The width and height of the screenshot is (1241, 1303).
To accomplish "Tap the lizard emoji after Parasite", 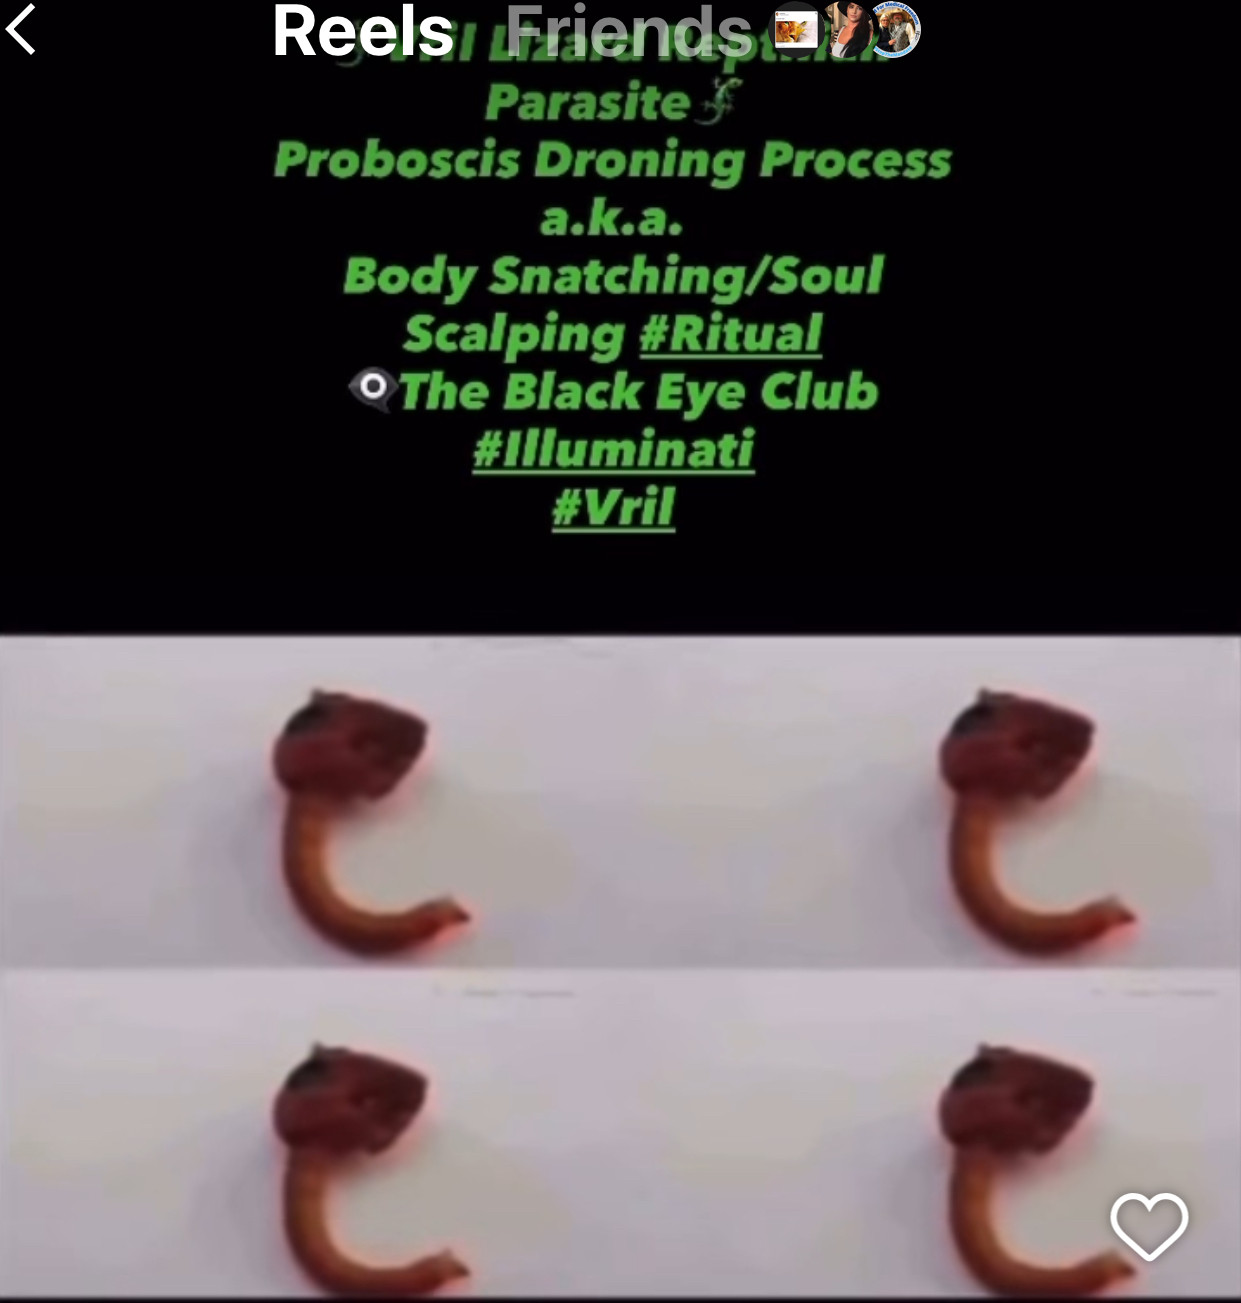I will click(714, 103).
